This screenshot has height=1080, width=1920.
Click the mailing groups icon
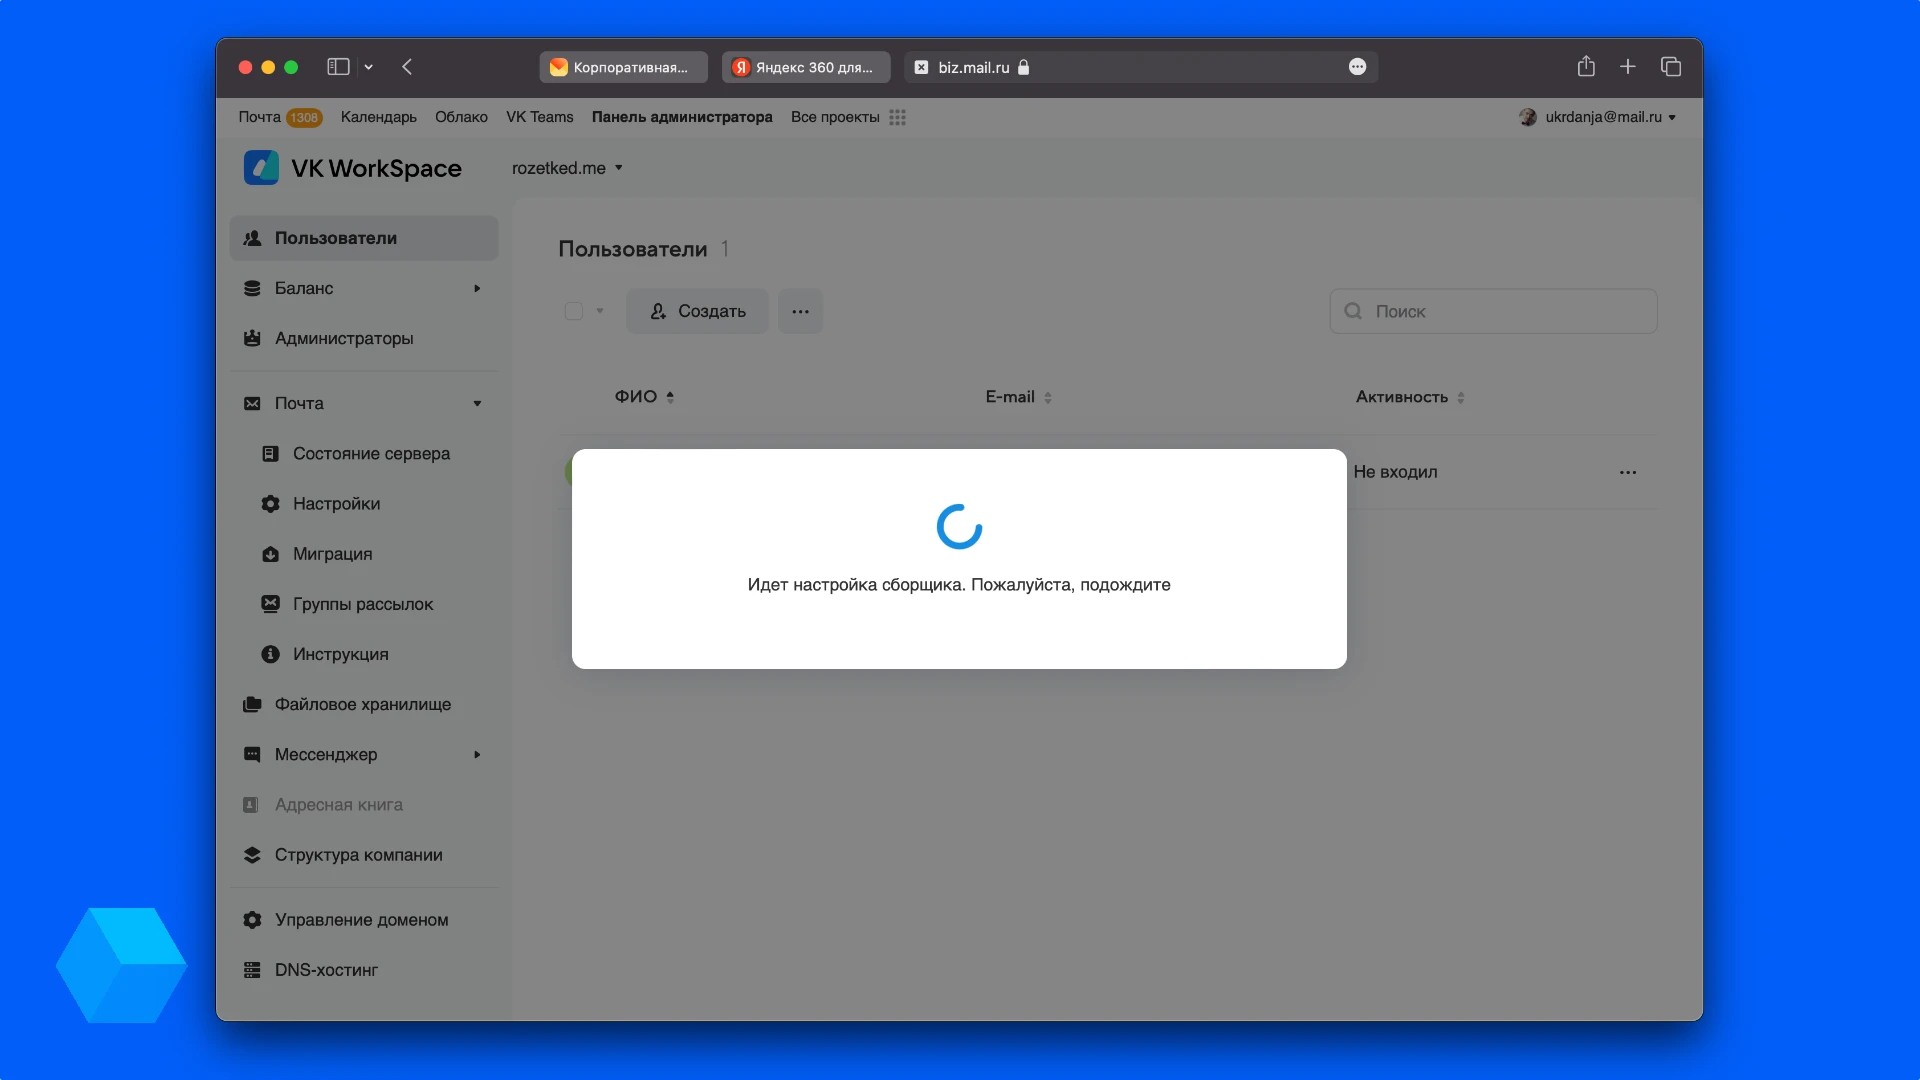270,604
